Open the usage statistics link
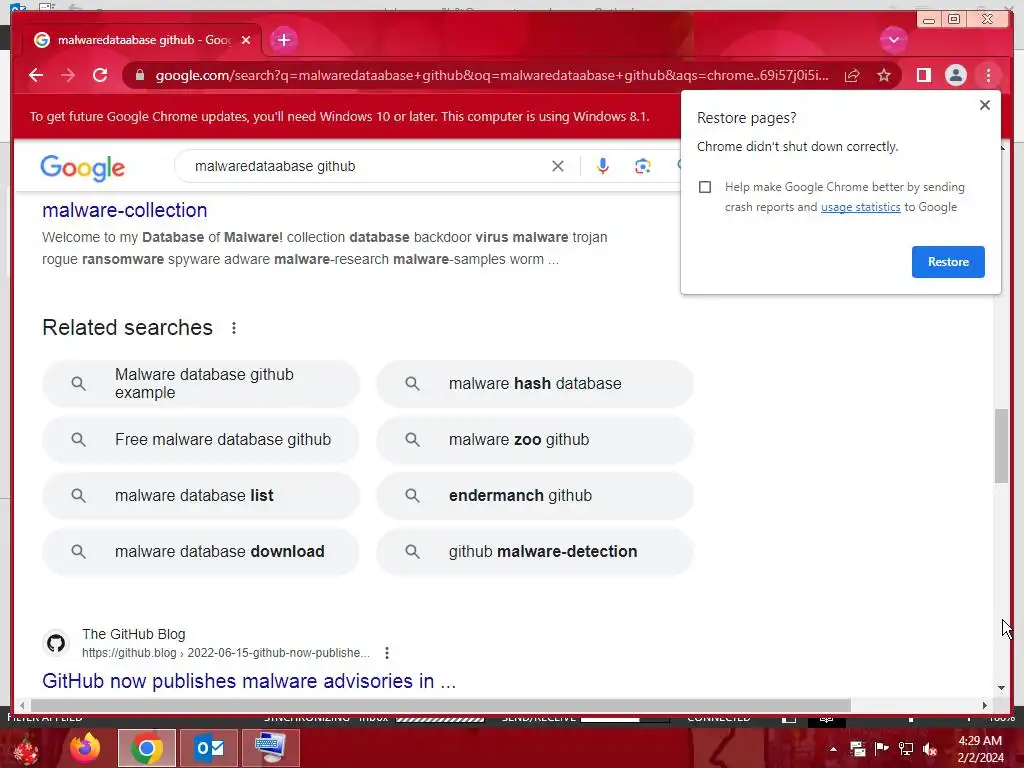This screenshot has width=1024, height=768. (x=860, y=207)
